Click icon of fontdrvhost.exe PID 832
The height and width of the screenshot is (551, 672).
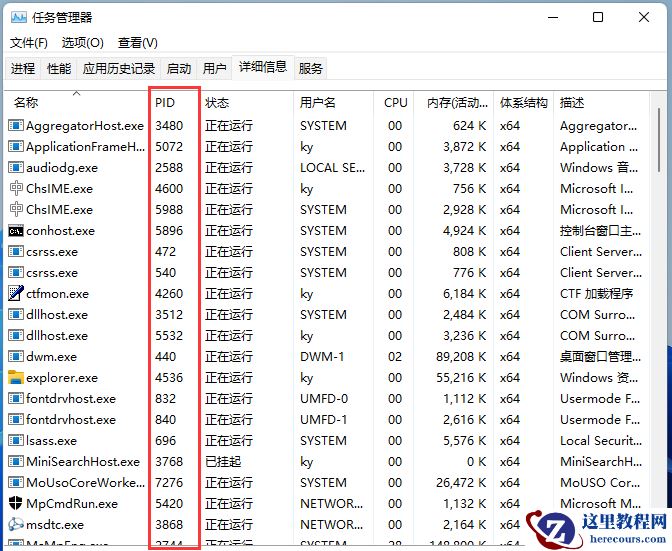click(x=16, y=398)
